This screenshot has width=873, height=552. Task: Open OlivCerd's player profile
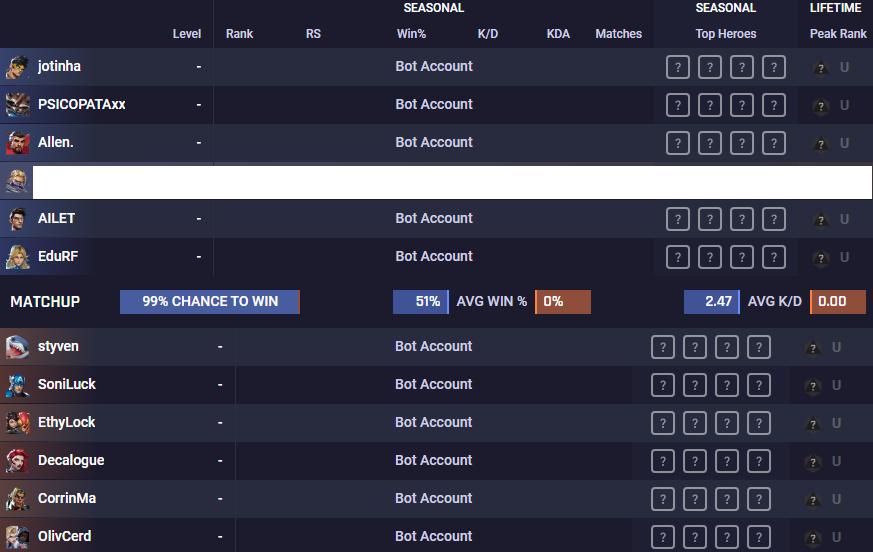pos(65,536)
